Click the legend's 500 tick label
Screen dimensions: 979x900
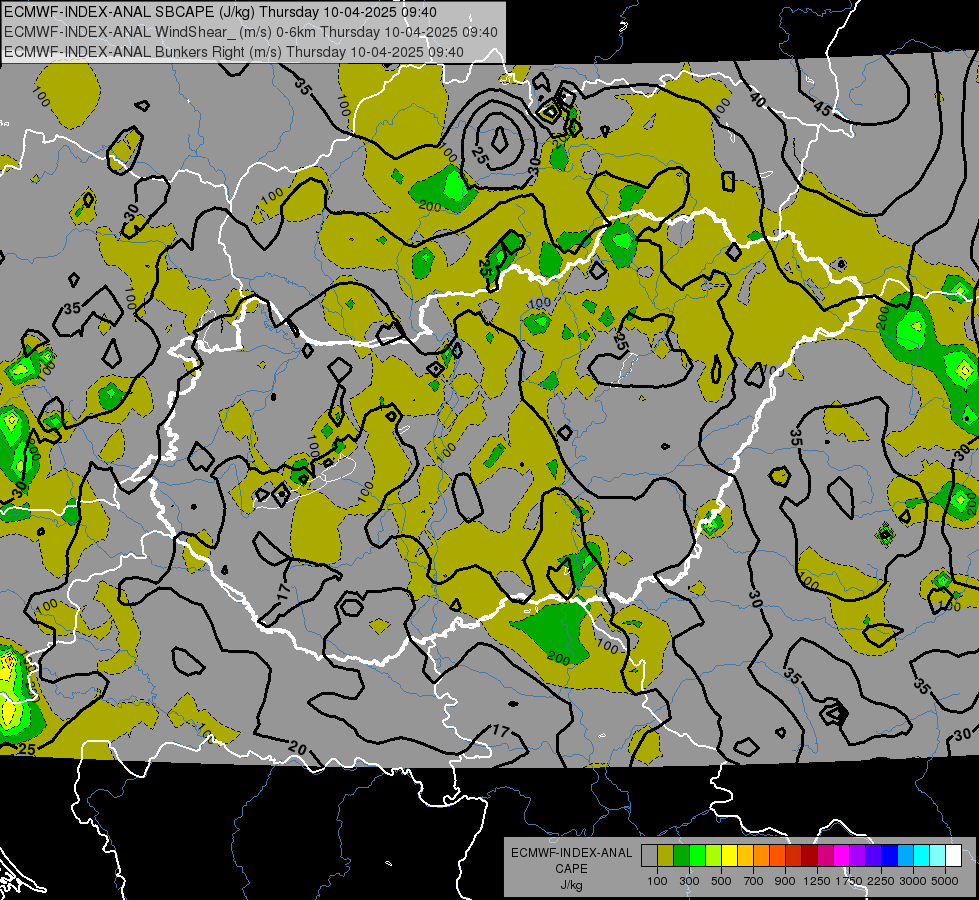[721, 881]
